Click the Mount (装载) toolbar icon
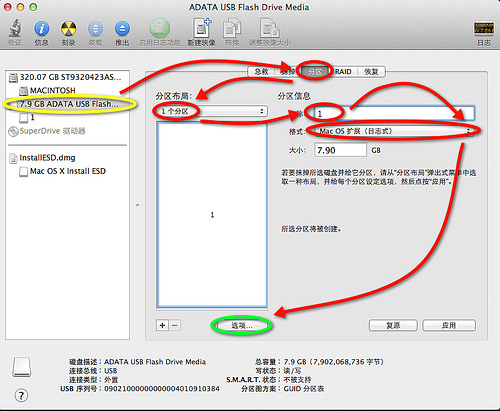This screenshot has width=500, height=411. (95, 29)
